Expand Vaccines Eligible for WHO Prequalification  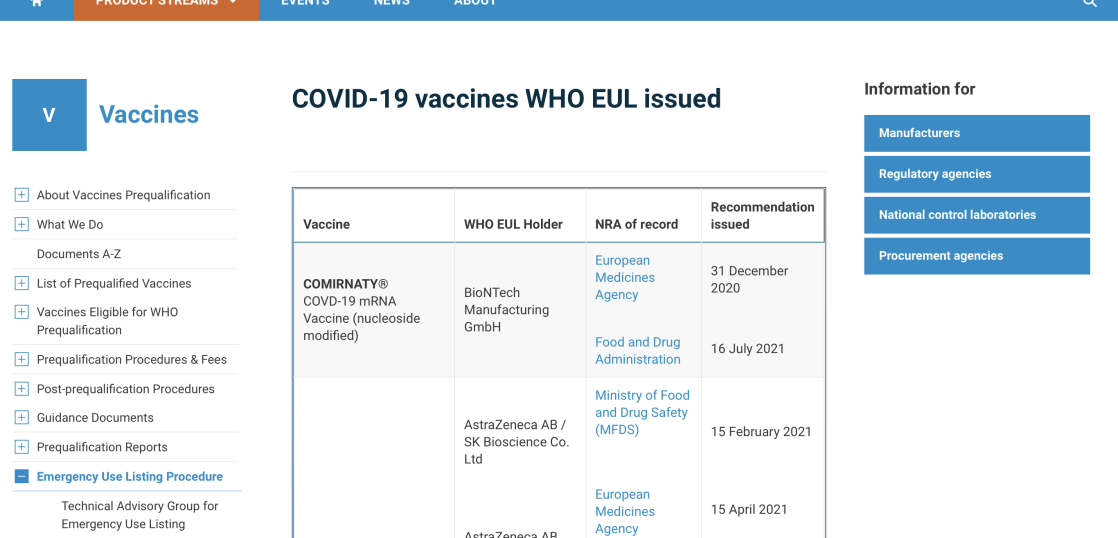tap(22, 312)
